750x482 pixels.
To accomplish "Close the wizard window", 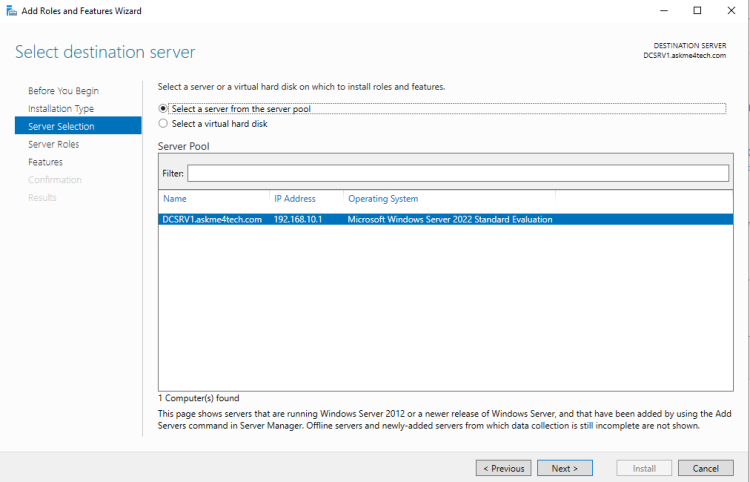I will pyautogui.click(x=731, y=11).
